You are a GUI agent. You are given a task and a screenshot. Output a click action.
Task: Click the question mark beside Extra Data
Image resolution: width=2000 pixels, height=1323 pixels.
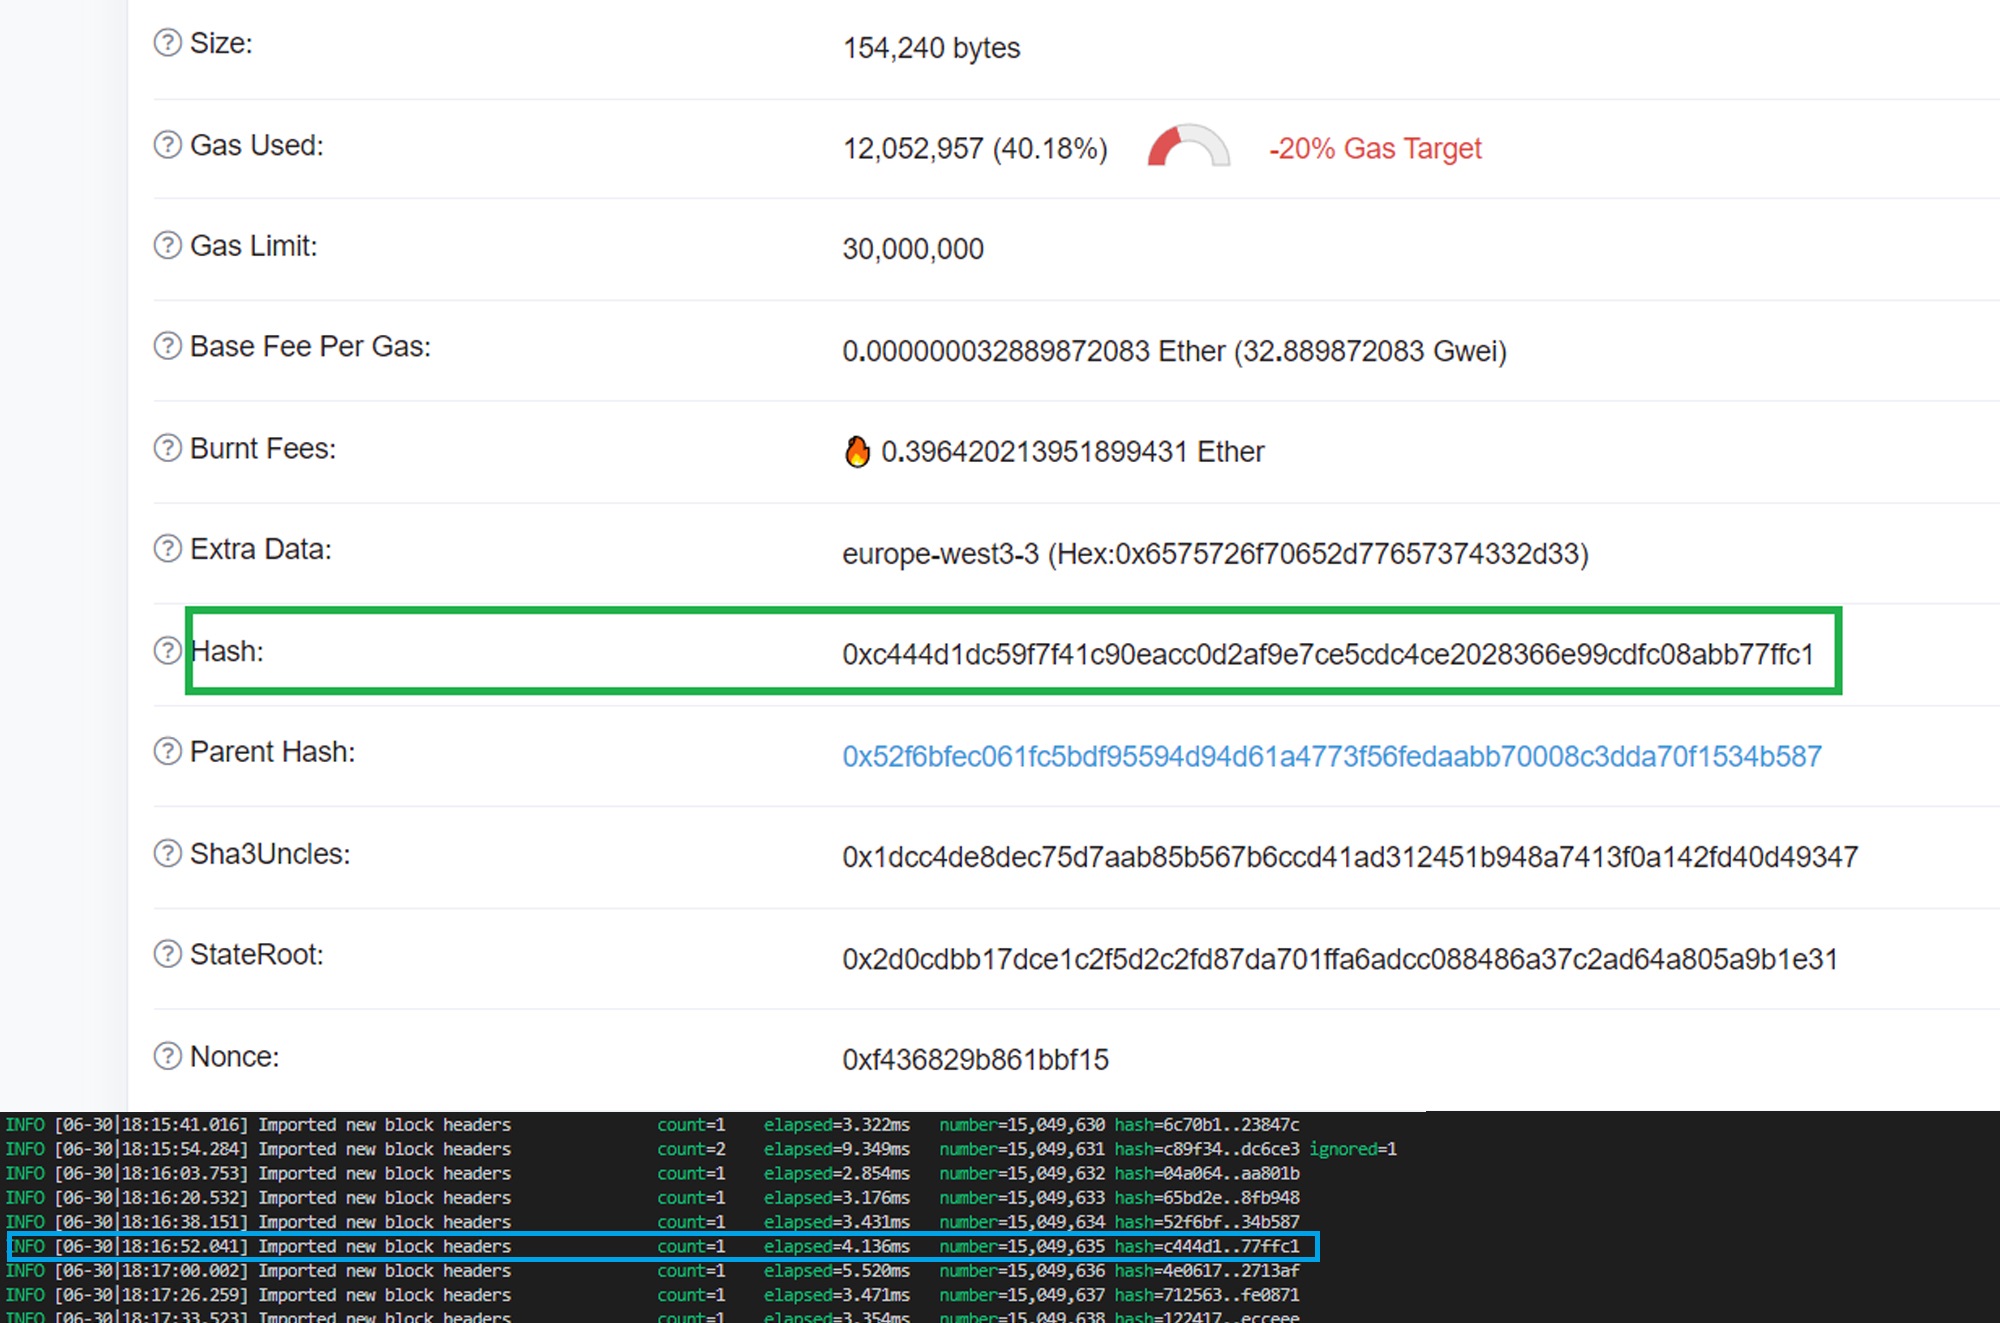167,549
